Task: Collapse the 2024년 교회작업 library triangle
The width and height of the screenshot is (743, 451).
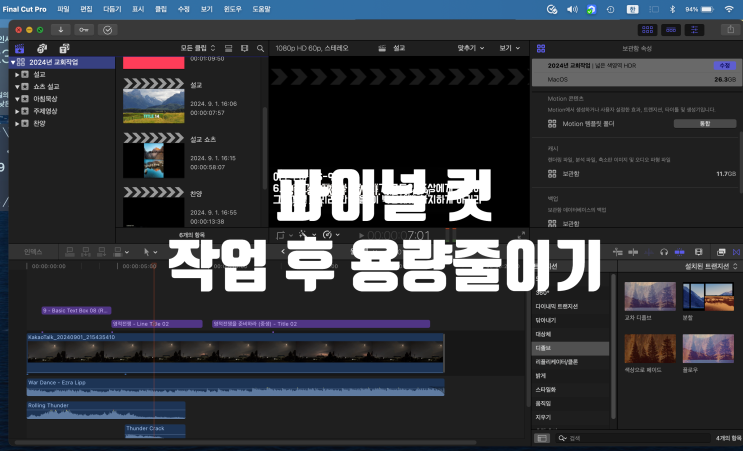Action: click(13, 62)
